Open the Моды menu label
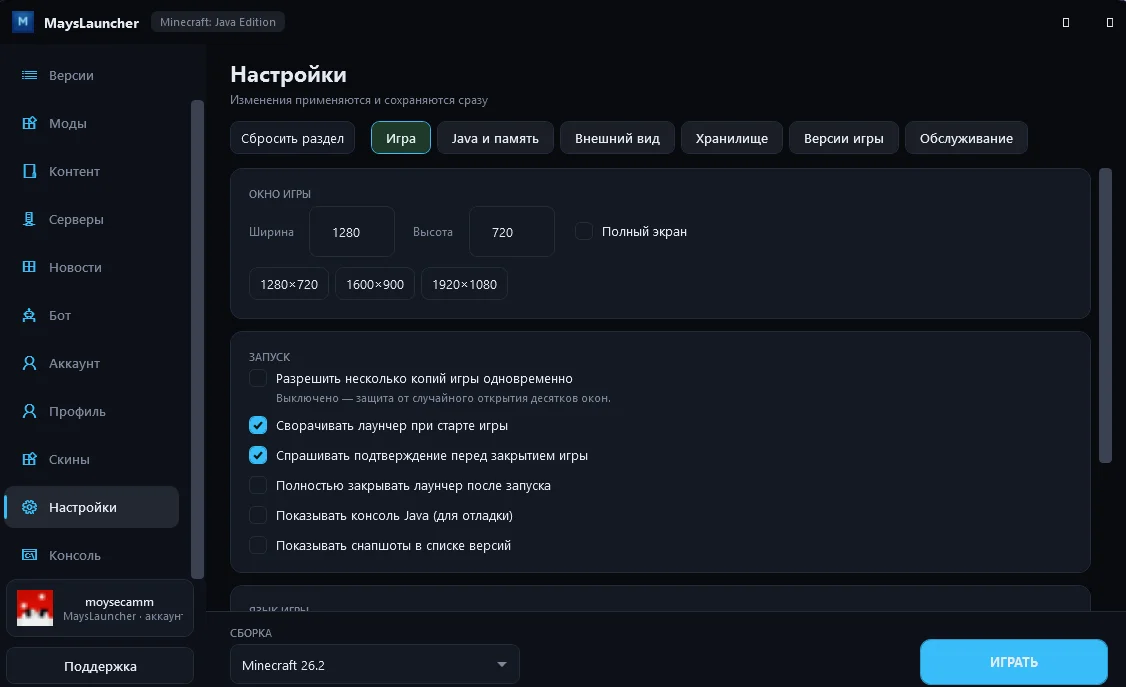The width and height of the screenshot is (1126, 687). tap(68, 123)
